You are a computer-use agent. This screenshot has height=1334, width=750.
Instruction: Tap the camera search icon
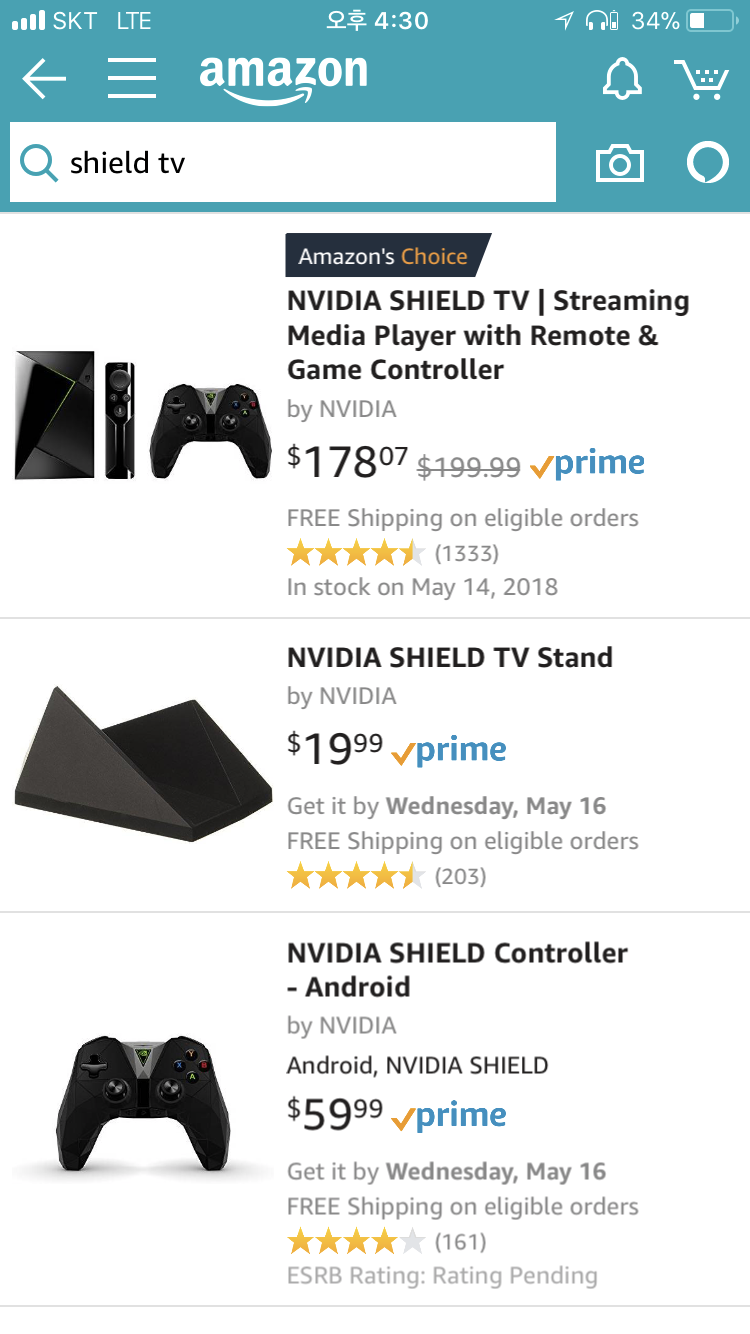[x=620, y=163]
